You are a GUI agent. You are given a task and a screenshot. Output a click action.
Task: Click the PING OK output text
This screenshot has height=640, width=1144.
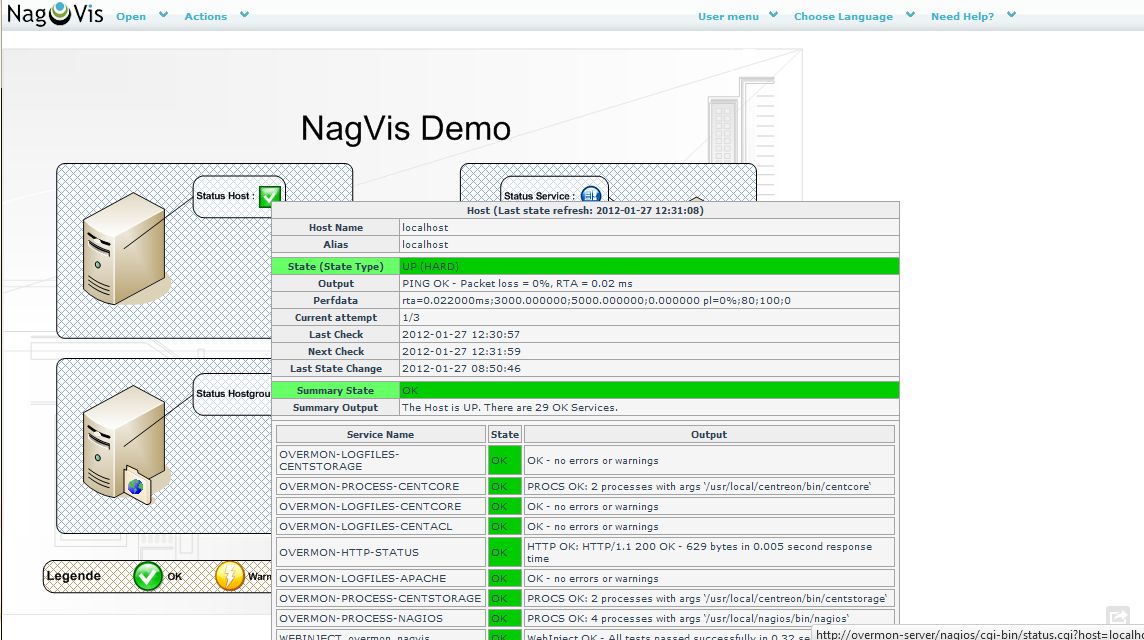517,283
